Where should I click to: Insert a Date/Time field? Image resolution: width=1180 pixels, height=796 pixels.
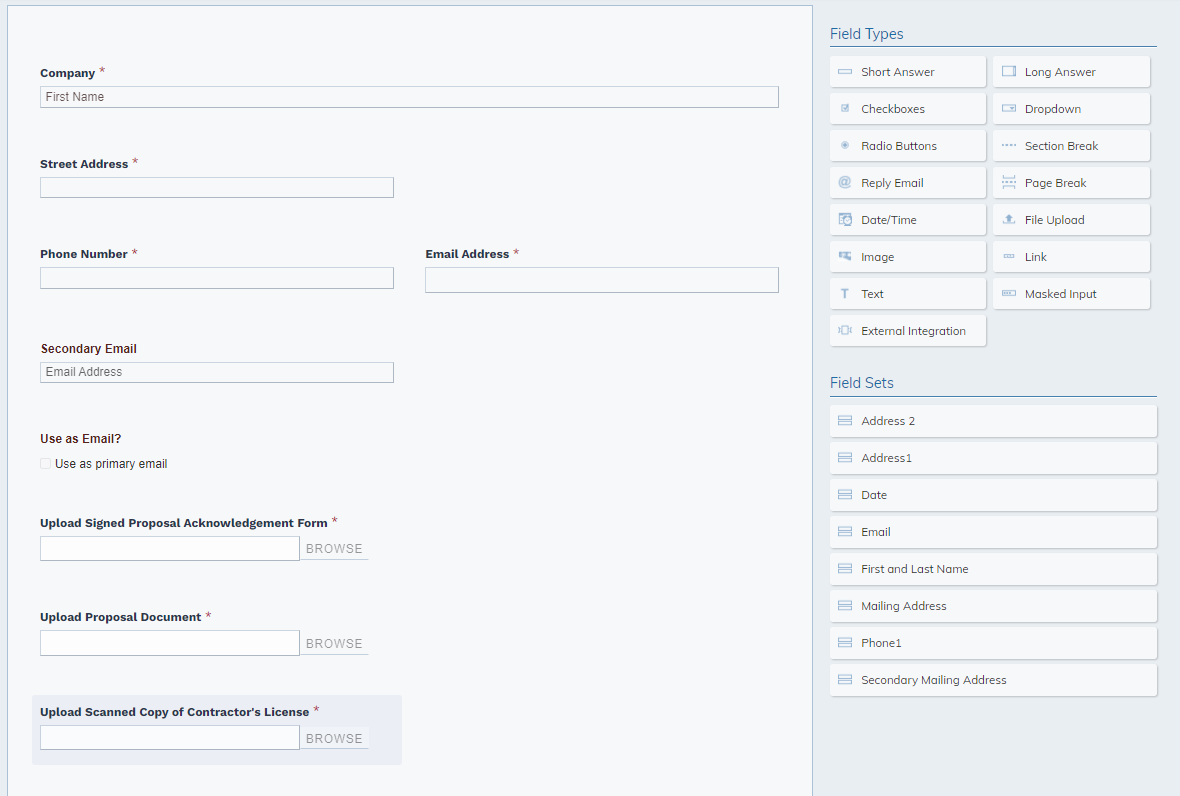(908, 220)
